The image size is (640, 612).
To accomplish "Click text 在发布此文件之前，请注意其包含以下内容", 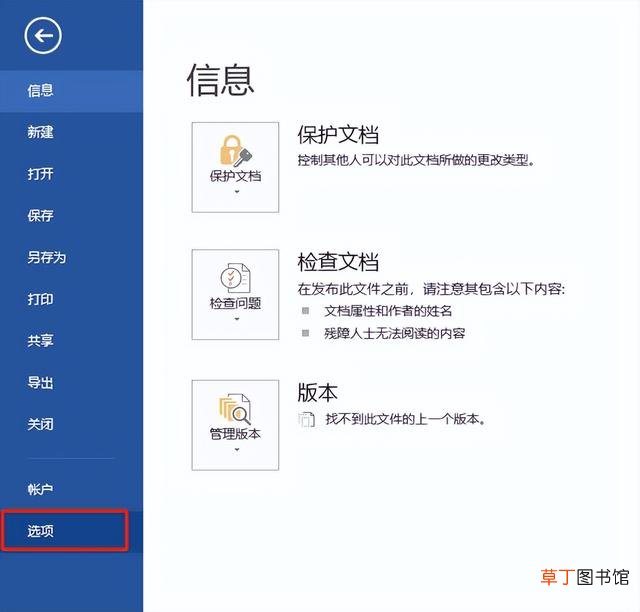I will coord(431,289).
